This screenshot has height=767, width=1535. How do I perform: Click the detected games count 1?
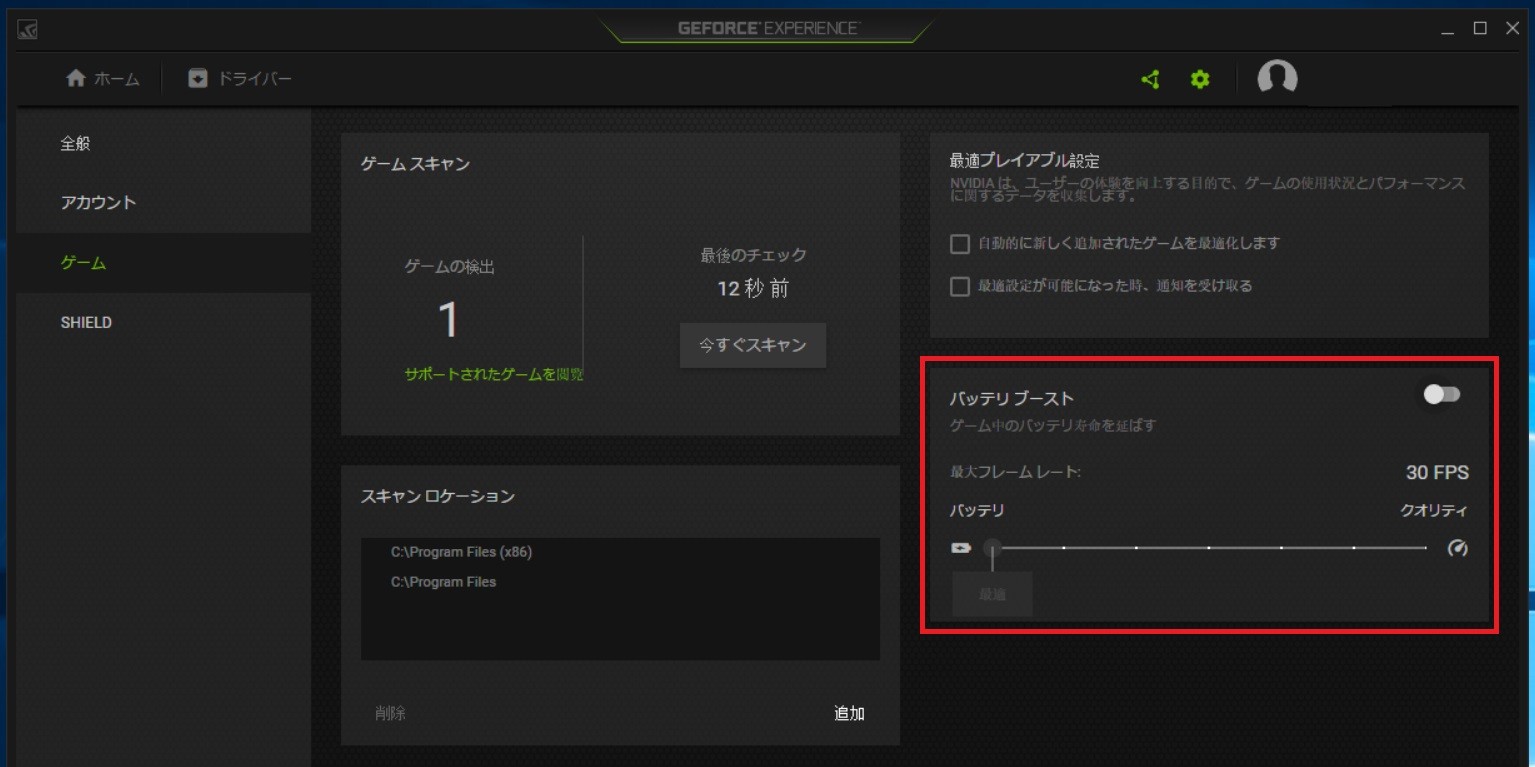[x=449, y=320]
